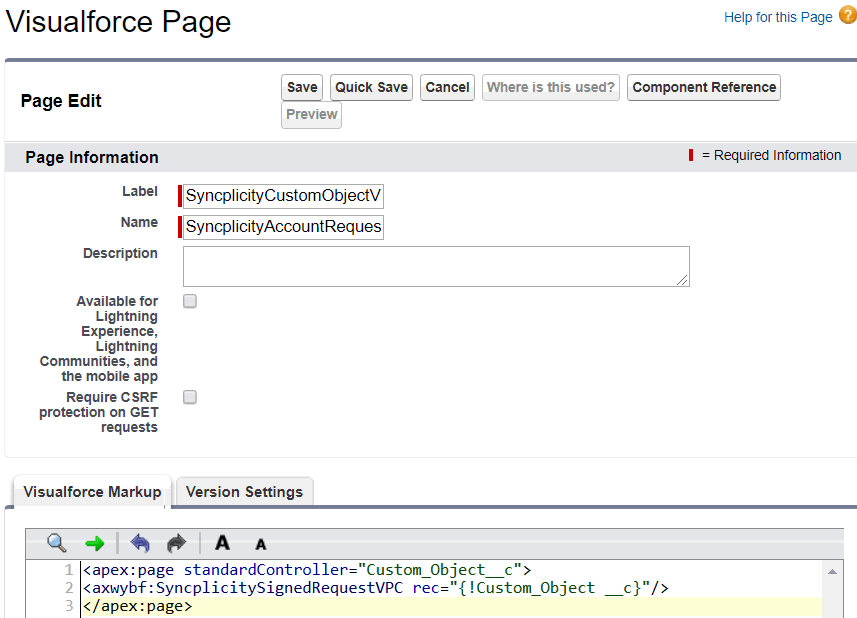Open the orange help question mark icon

[x=848, y=15]
